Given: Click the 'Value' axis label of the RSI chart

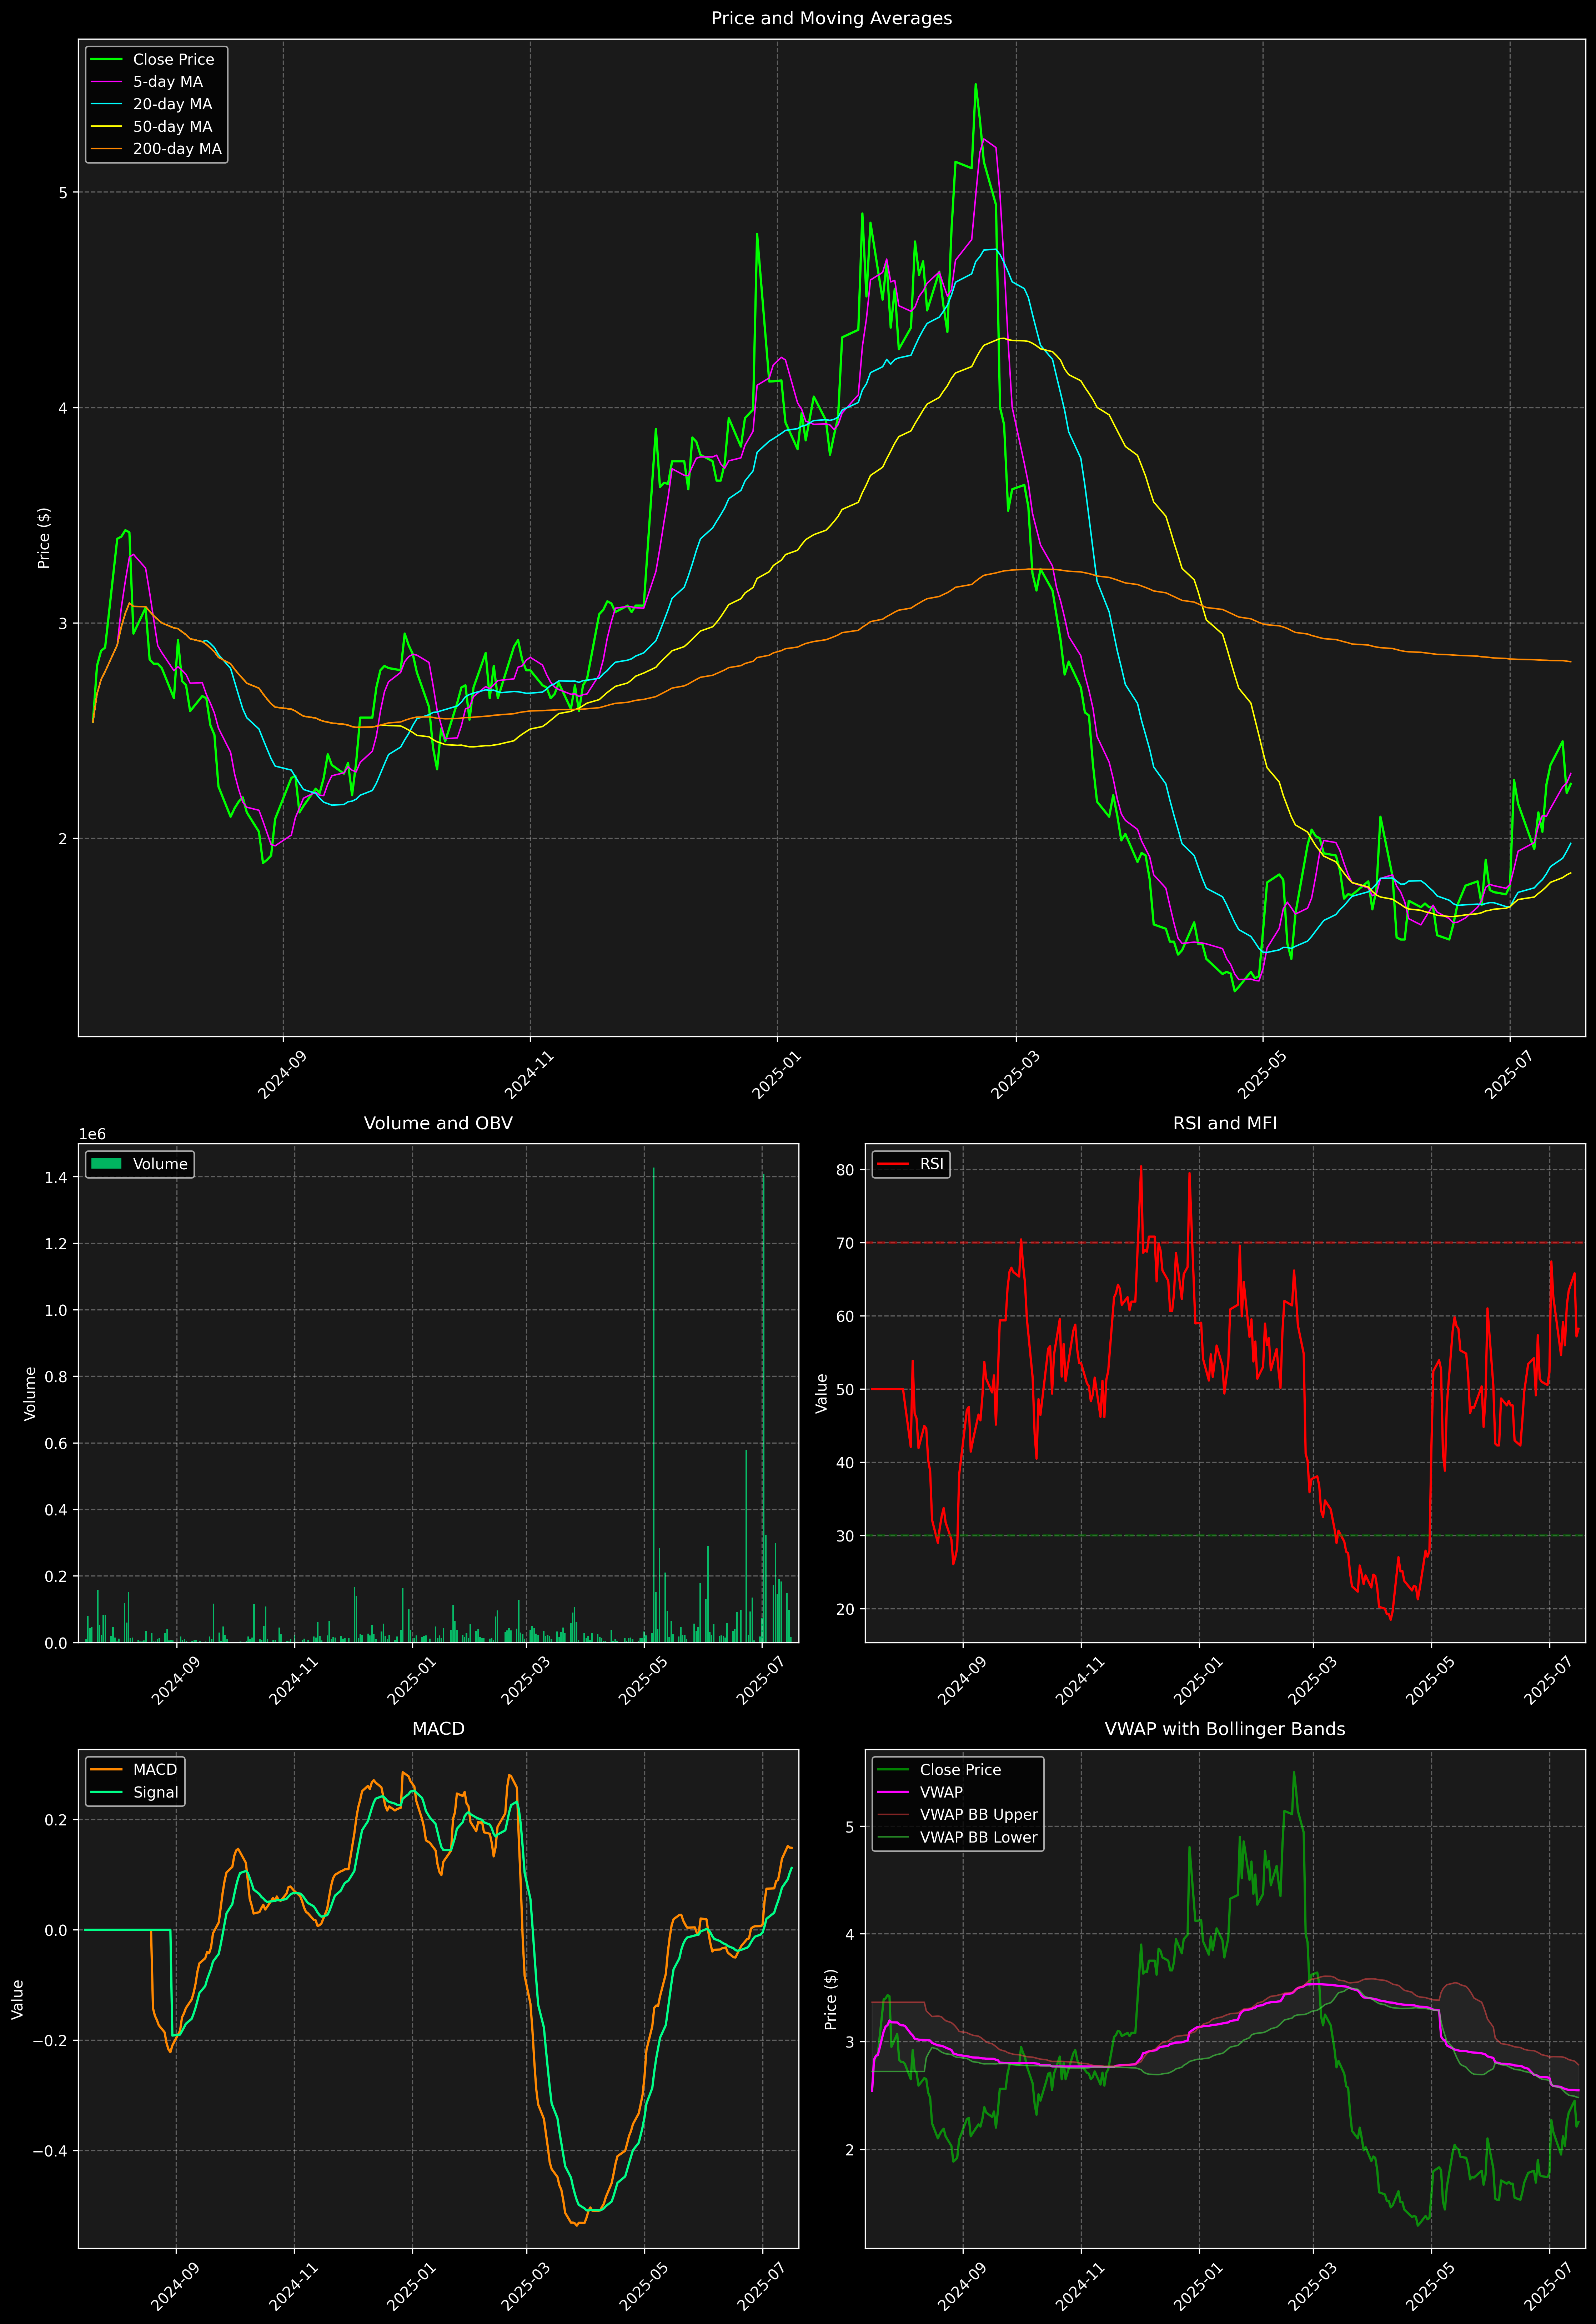Looking at the screenshot, I should click(x=822, y=1393).
